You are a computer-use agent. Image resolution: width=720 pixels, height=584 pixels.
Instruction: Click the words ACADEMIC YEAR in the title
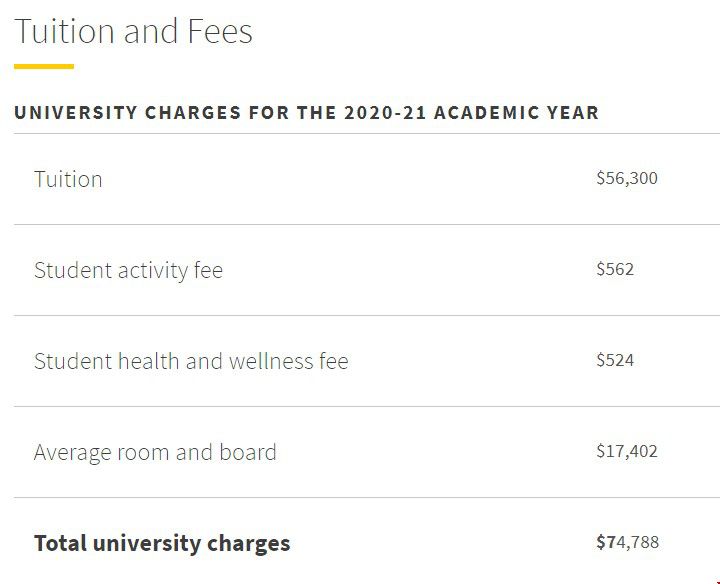tap(517, 112)
